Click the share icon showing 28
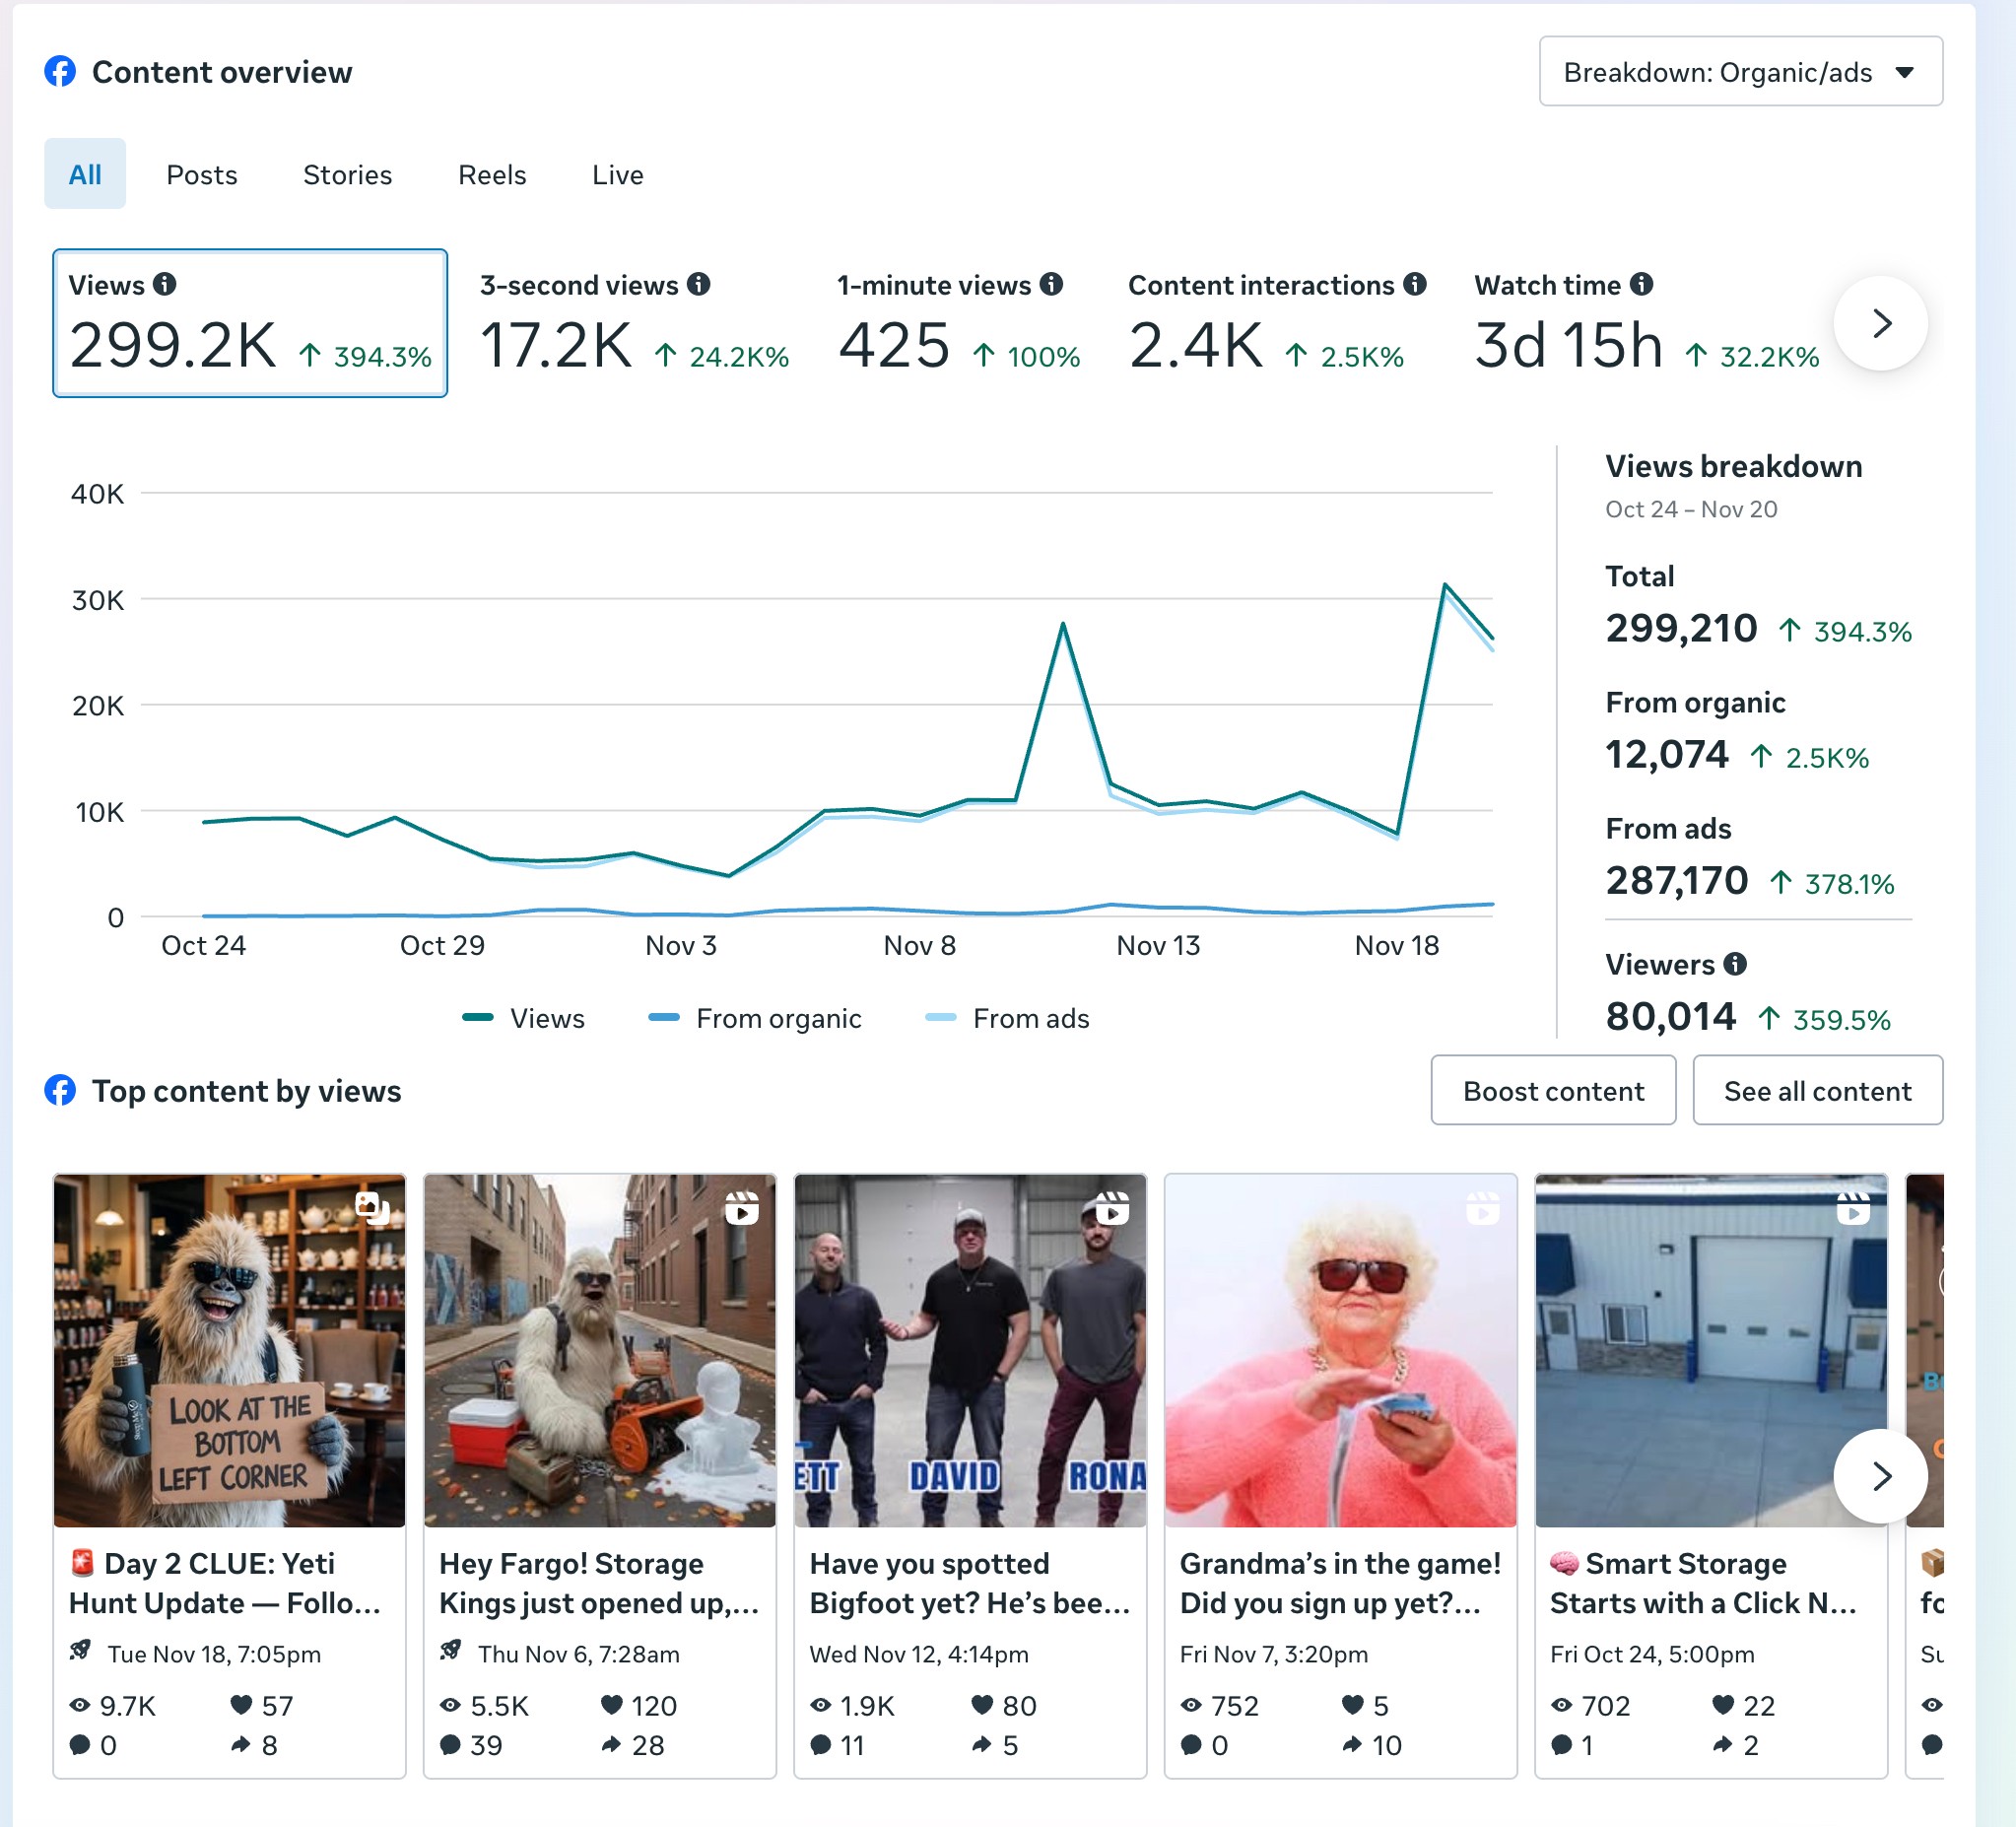Viewport: 2016px width, 1827px height. click(612, 1745)
